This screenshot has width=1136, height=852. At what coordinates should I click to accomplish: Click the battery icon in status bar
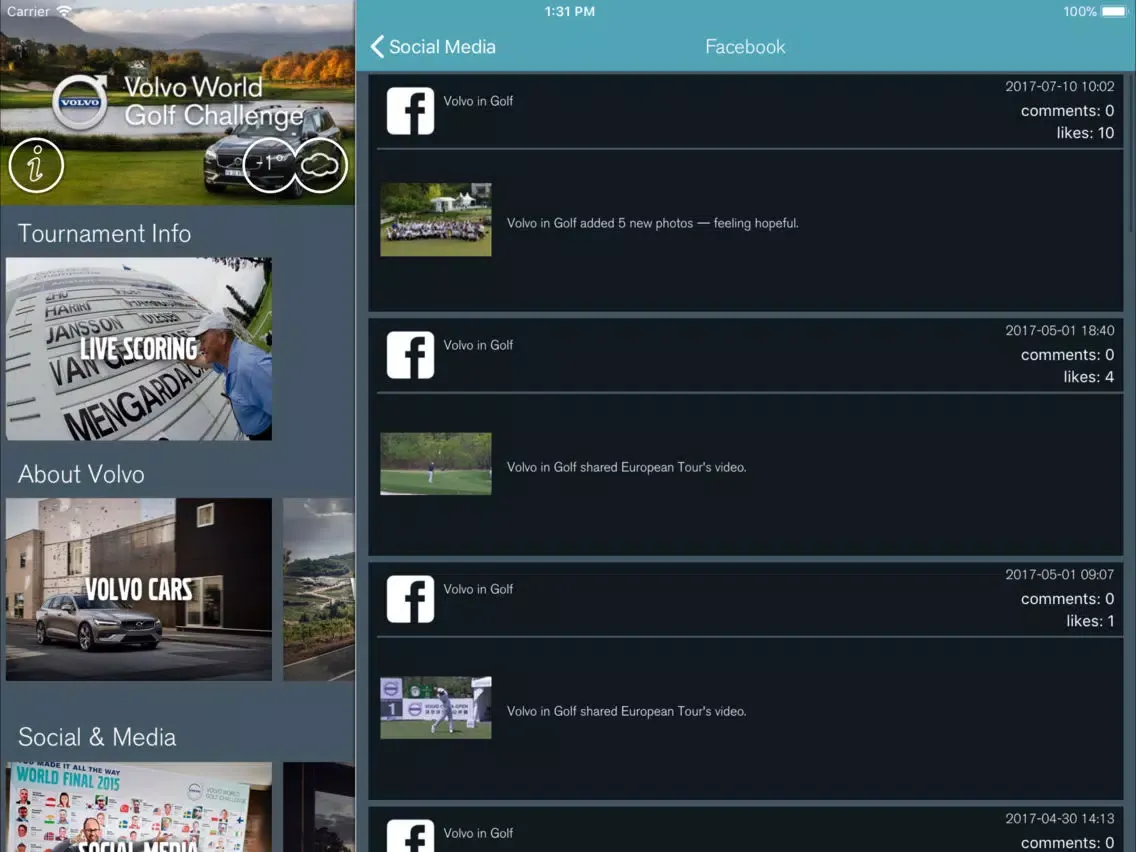pyautogui.click(x=1114, y=12)
